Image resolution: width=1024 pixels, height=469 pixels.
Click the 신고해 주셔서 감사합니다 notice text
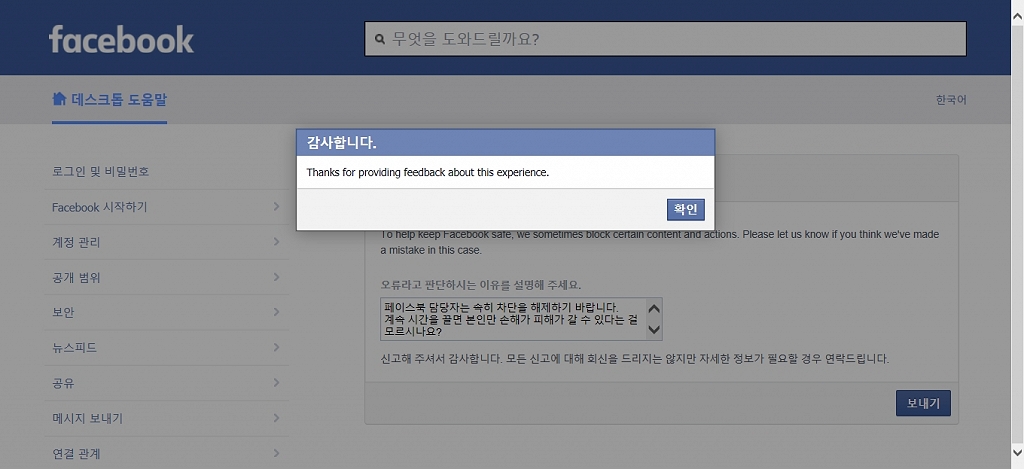635,359
